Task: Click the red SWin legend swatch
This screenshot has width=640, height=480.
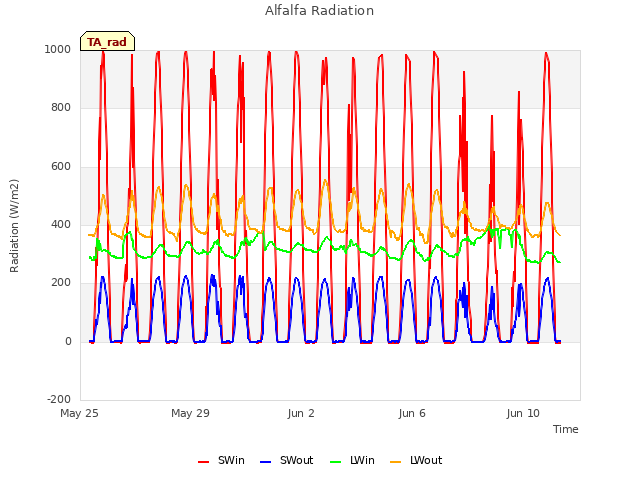Action: 203,462
